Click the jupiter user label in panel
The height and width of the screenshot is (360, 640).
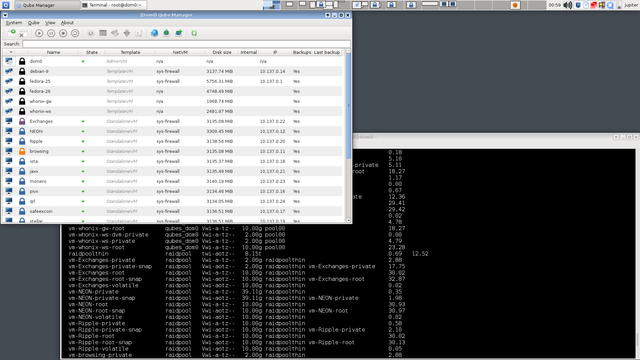tap(631, 5)
